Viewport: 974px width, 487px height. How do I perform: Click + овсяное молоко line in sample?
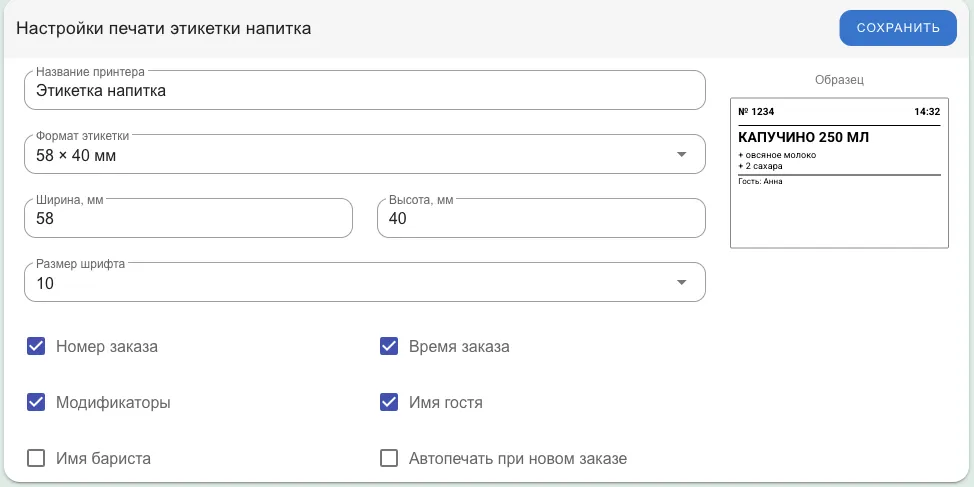(777, 155)
